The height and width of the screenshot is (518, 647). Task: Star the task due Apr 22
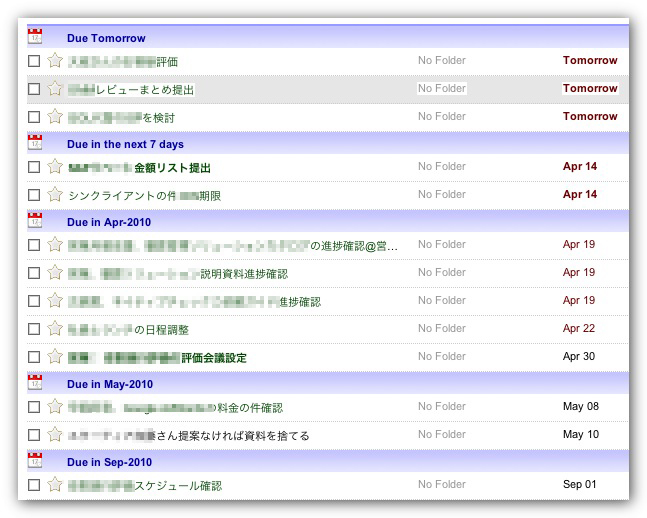tap(55, 329)
